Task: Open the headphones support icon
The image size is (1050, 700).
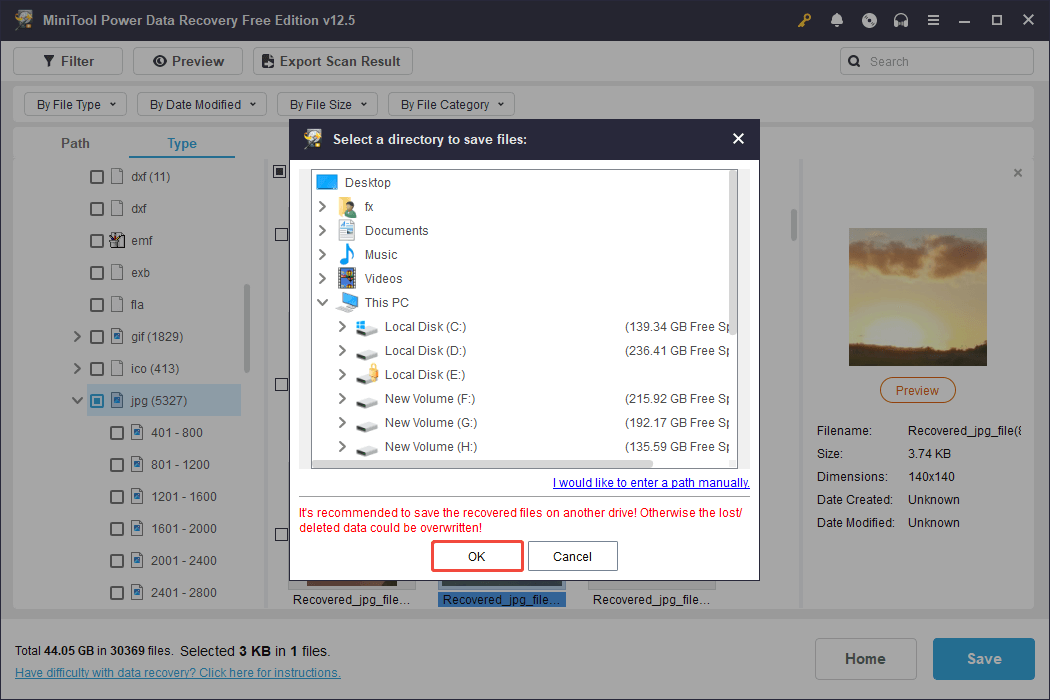Action: click(x=901, y=20)
